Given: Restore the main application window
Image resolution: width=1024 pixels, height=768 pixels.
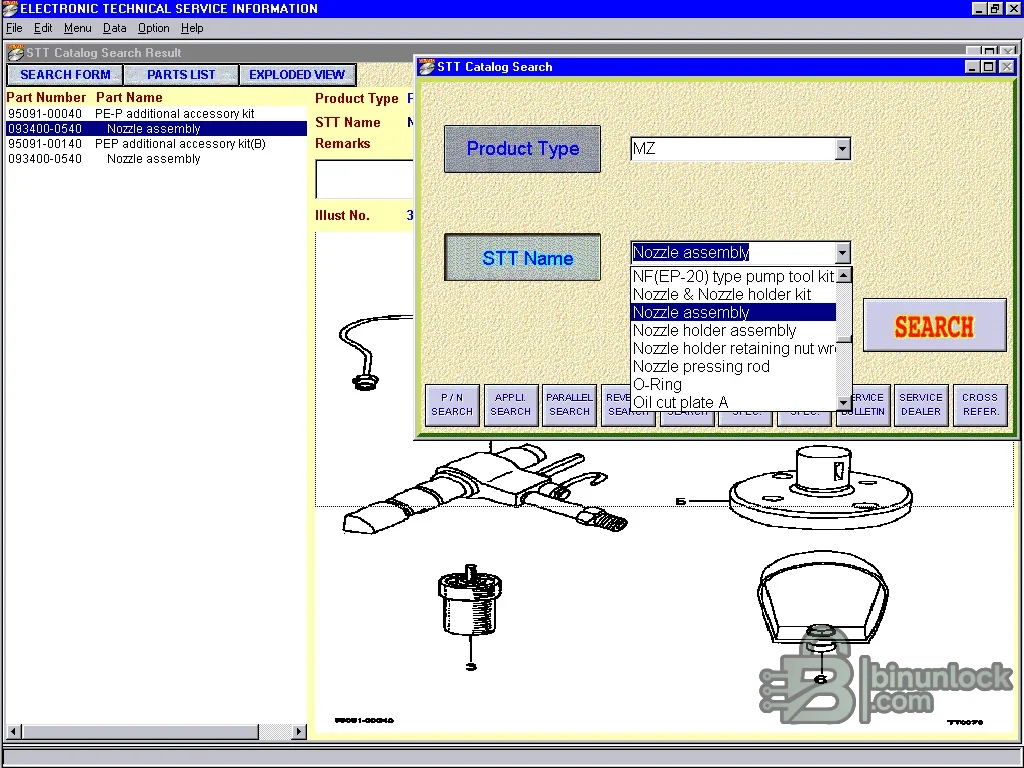Looking at the screenshot, I should [x=995, y=8].
